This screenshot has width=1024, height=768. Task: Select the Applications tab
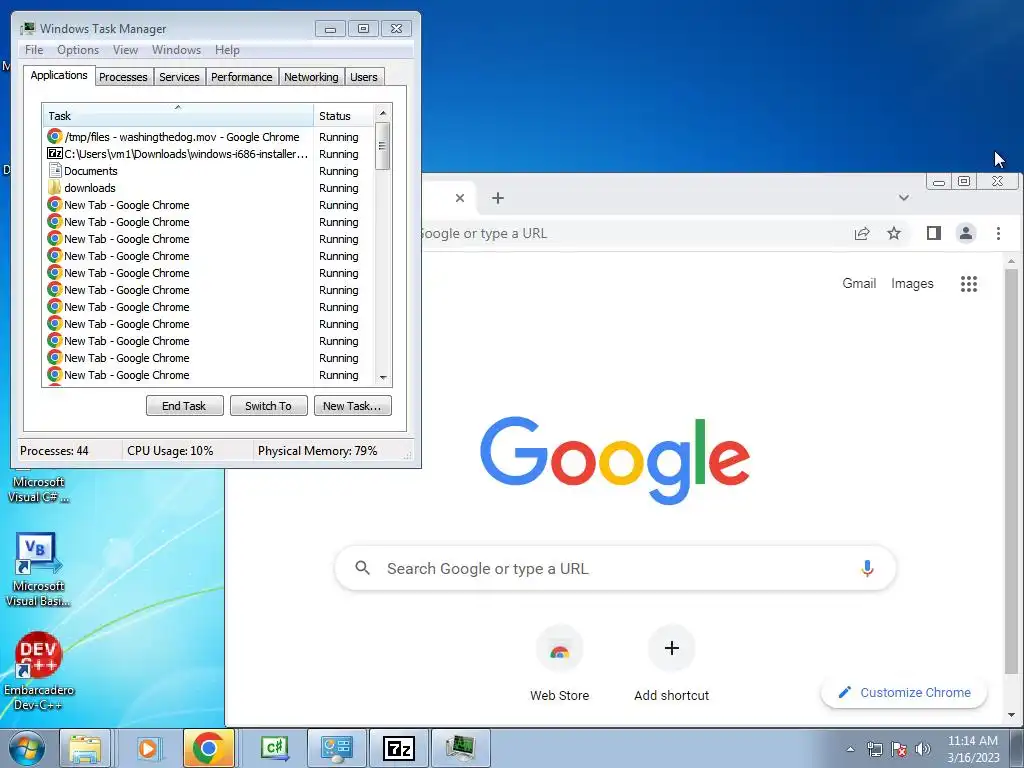59,75
